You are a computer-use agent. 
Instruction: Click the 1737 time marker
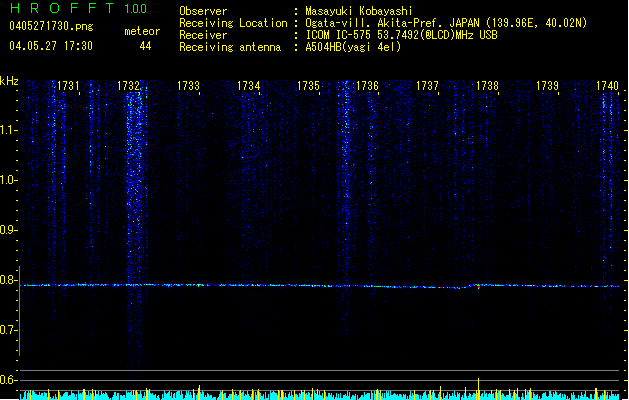coord(427,86)
